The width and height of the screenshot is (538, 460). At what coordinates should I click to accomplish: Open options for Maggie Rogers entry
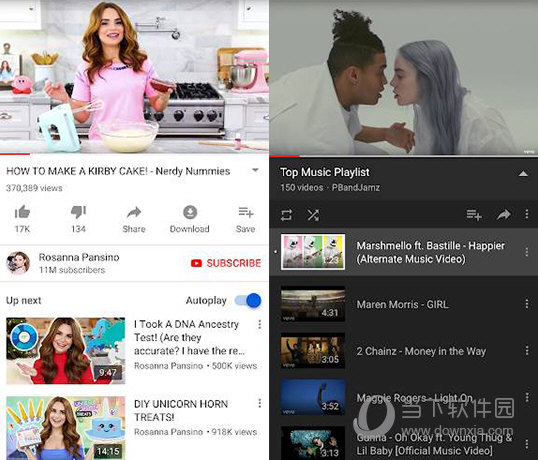(x=527, y=397)
